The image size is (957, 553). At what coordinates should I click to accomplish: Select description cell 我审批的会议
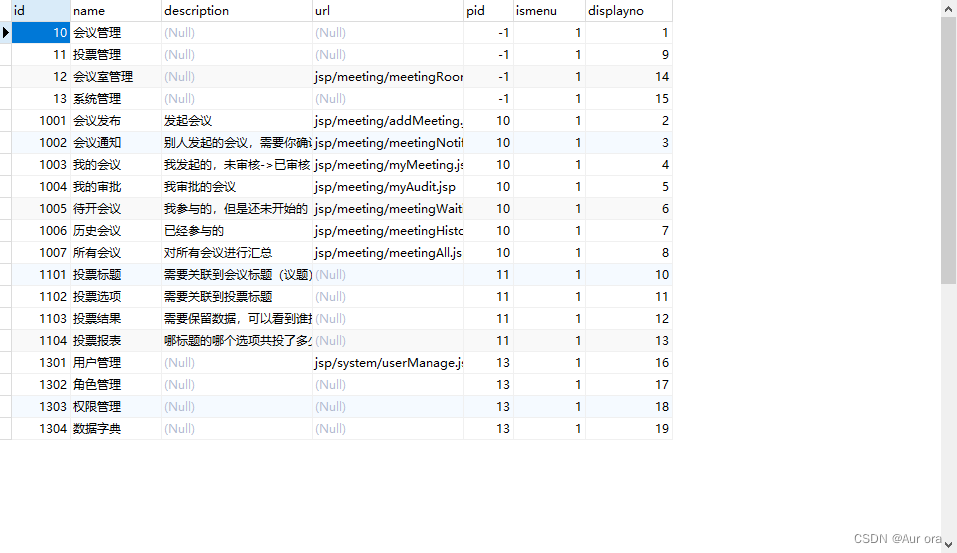[237, 187]
